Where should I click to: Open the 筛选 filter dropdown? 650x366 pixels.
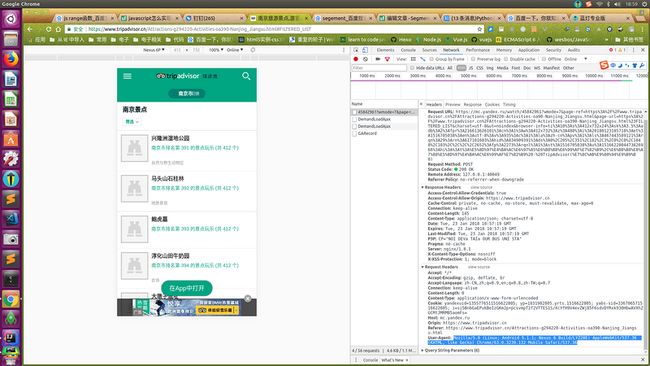coord(132,122)
